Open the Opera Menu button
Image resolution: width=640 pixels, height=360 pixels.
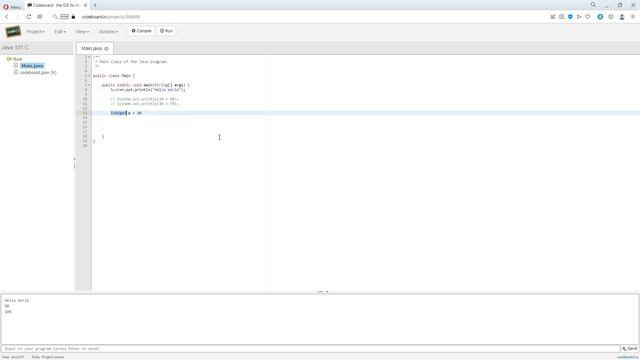(12, 7)
